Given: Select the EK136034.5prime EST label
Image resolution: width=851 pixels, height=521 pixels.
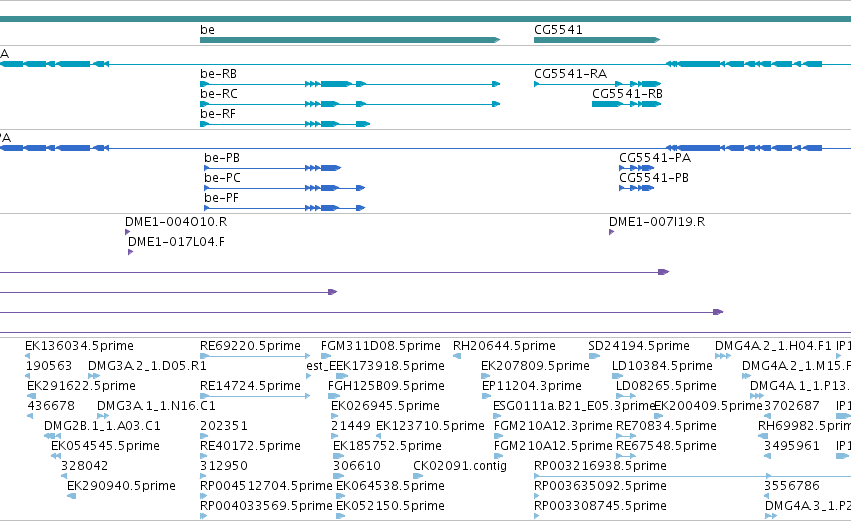Looking at the screenshot, I should pos(79,346).
